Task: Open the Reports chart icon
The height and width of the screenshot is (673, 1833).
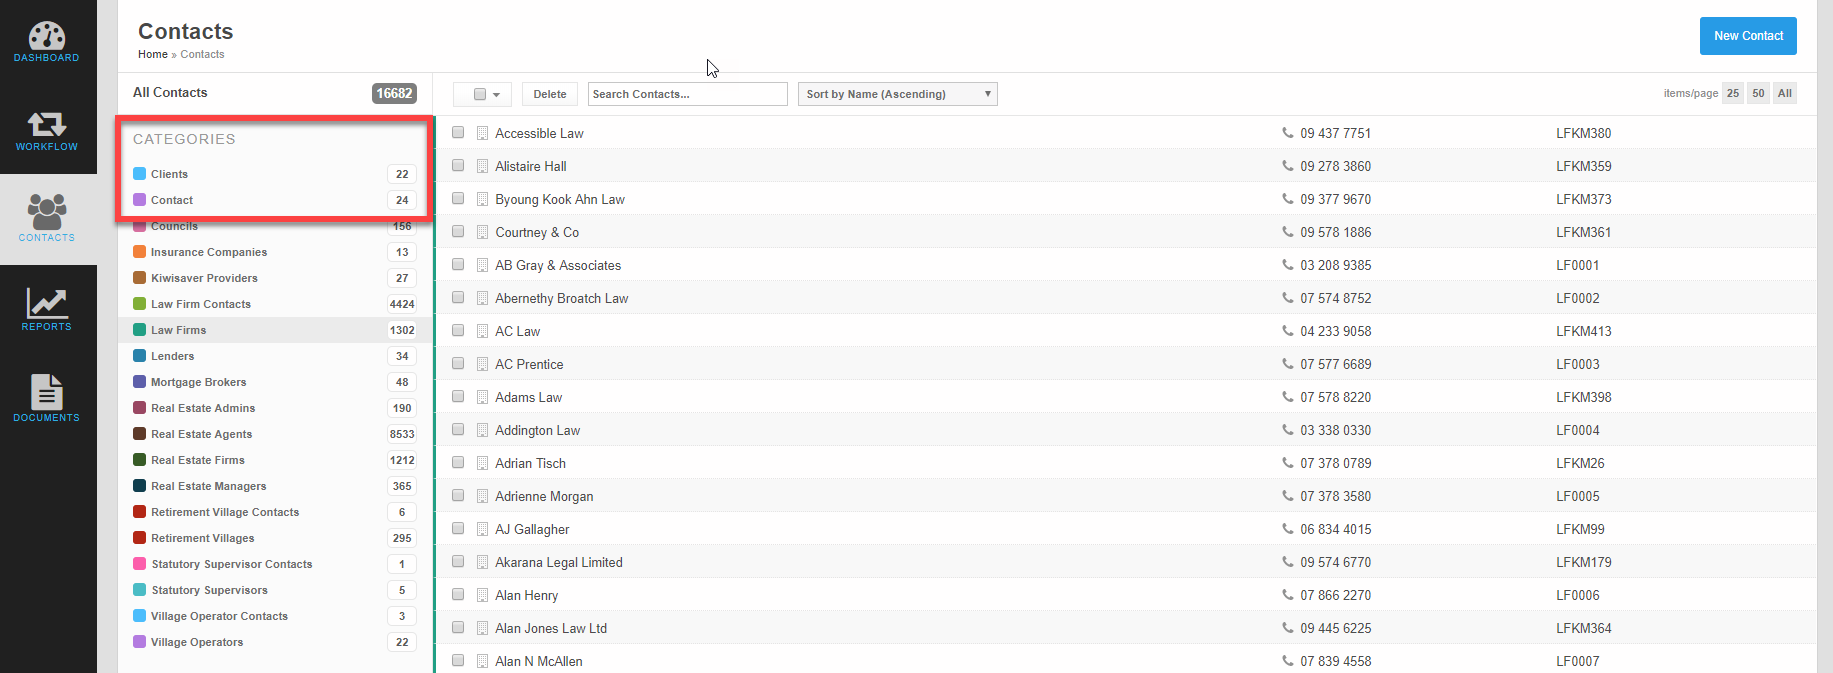Action: pos(47,303)
